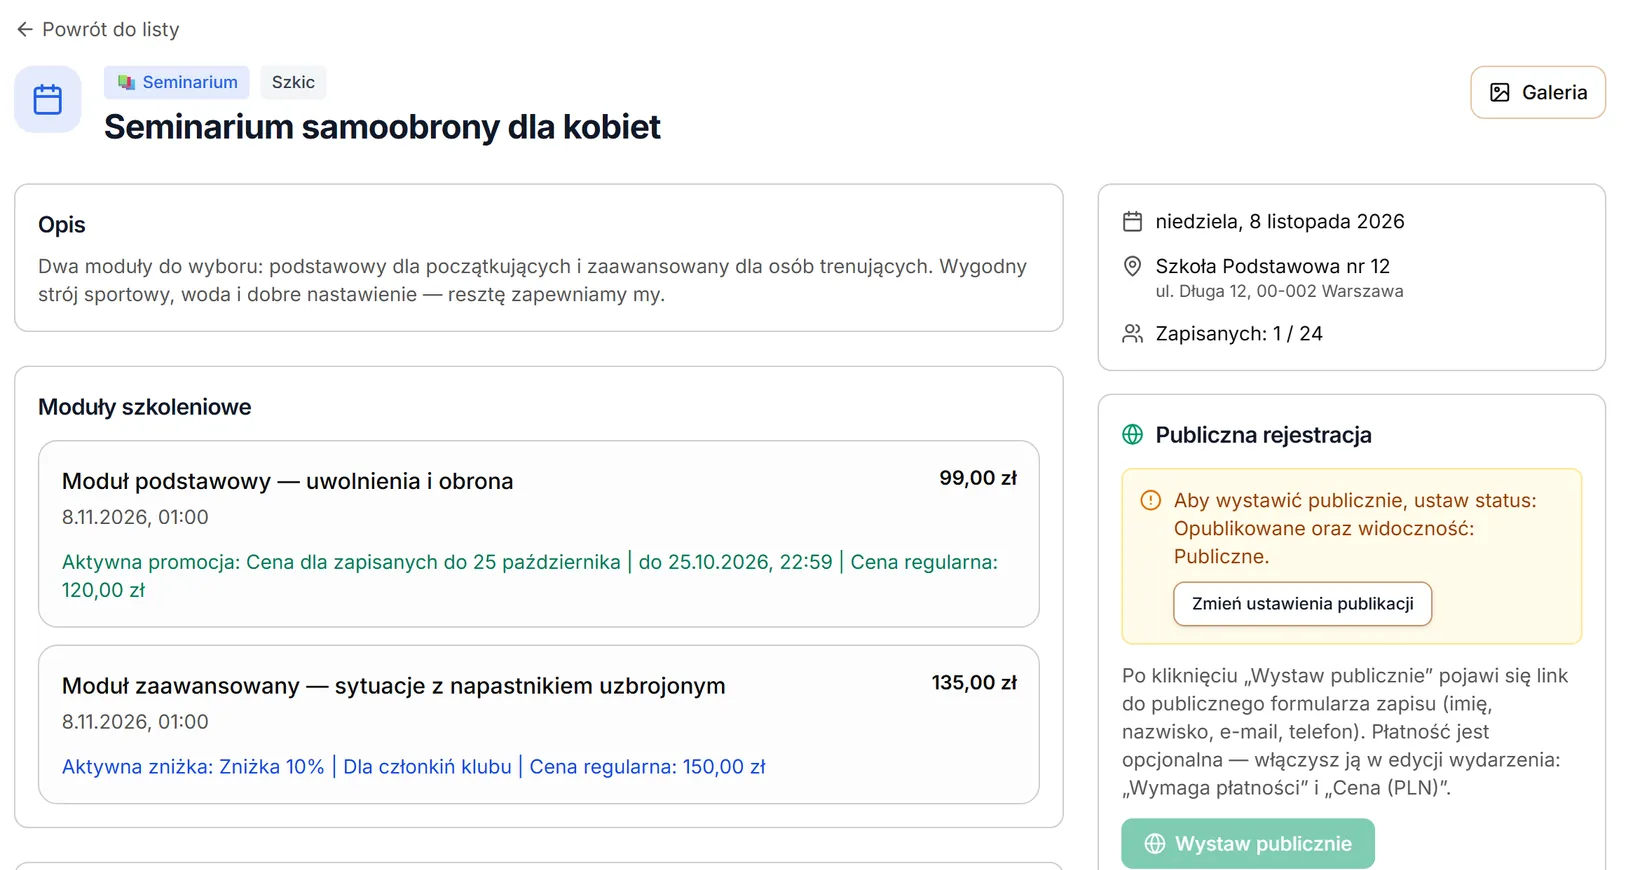Click Szkoła Podstawowa nr 12 location
1640x870 pixels.
tap(1273, 266)
